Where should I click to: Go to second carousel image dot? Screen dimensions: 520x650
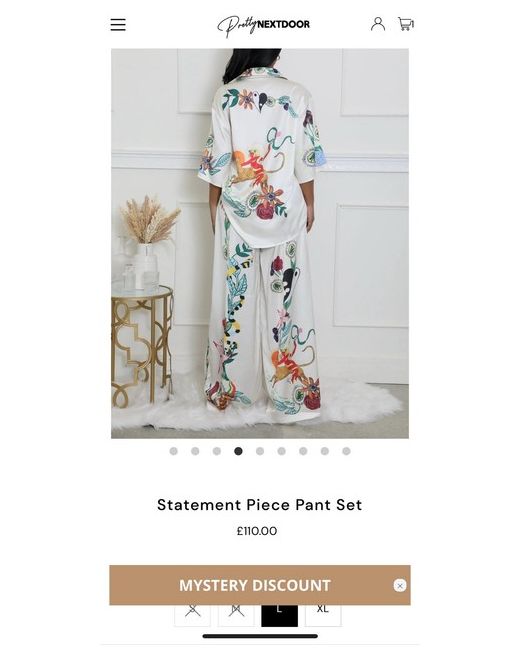195,451
